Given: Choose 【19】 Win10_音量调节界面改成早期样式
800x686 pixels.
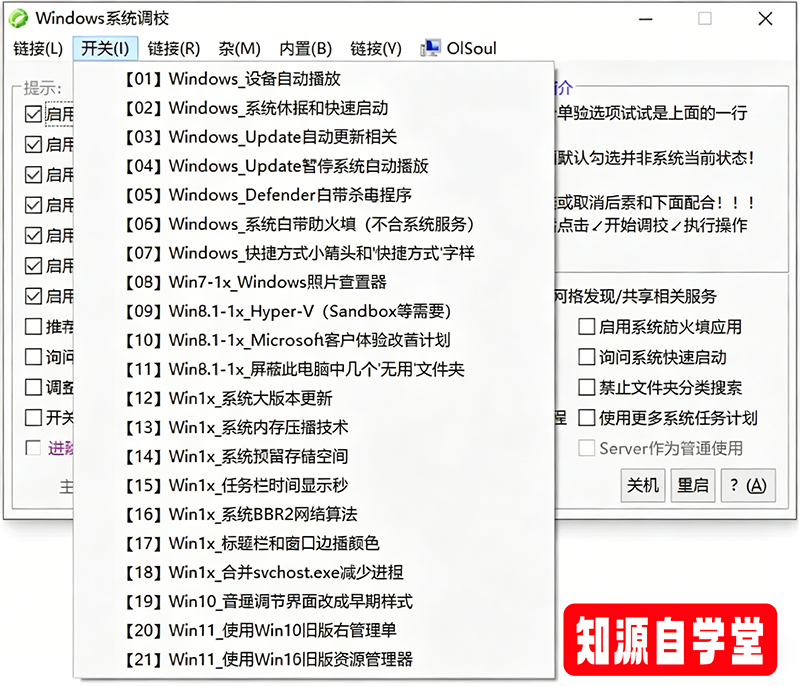Looking at the screenshot, I should point(314,602).
